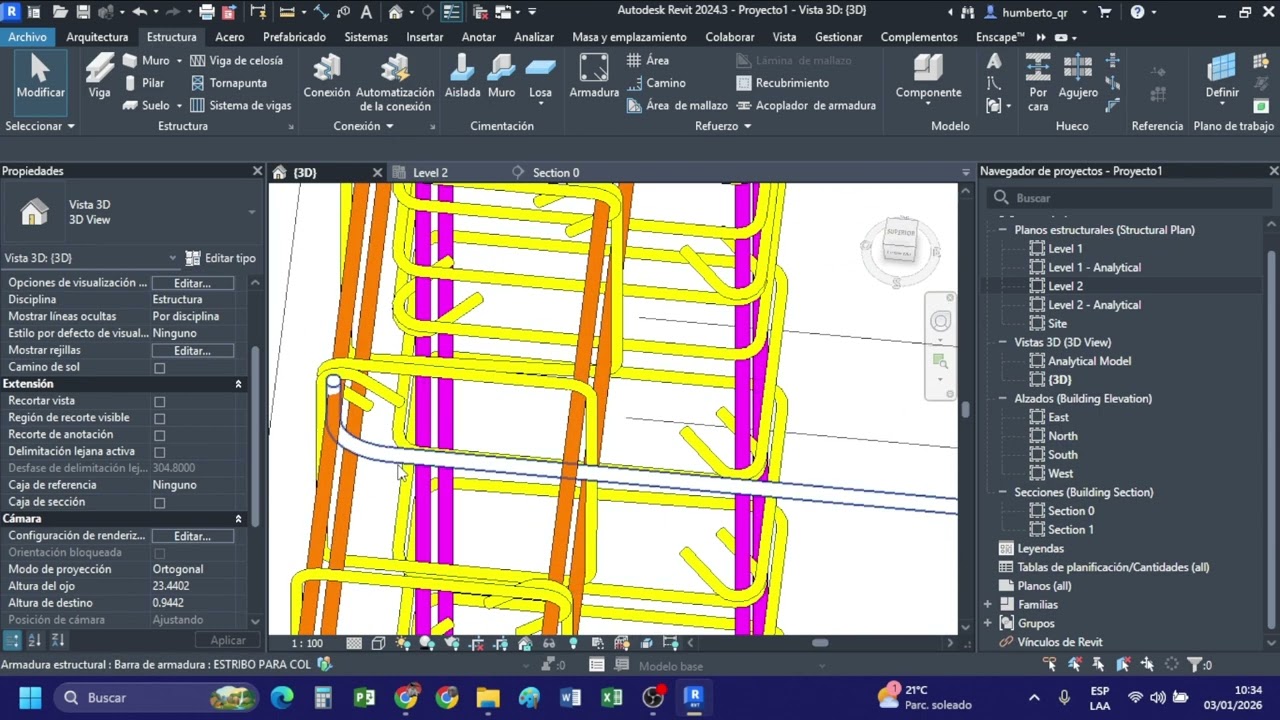
Task: Open Excel from the taskbar
Action: pyautogui.click(x=611, y=697)
